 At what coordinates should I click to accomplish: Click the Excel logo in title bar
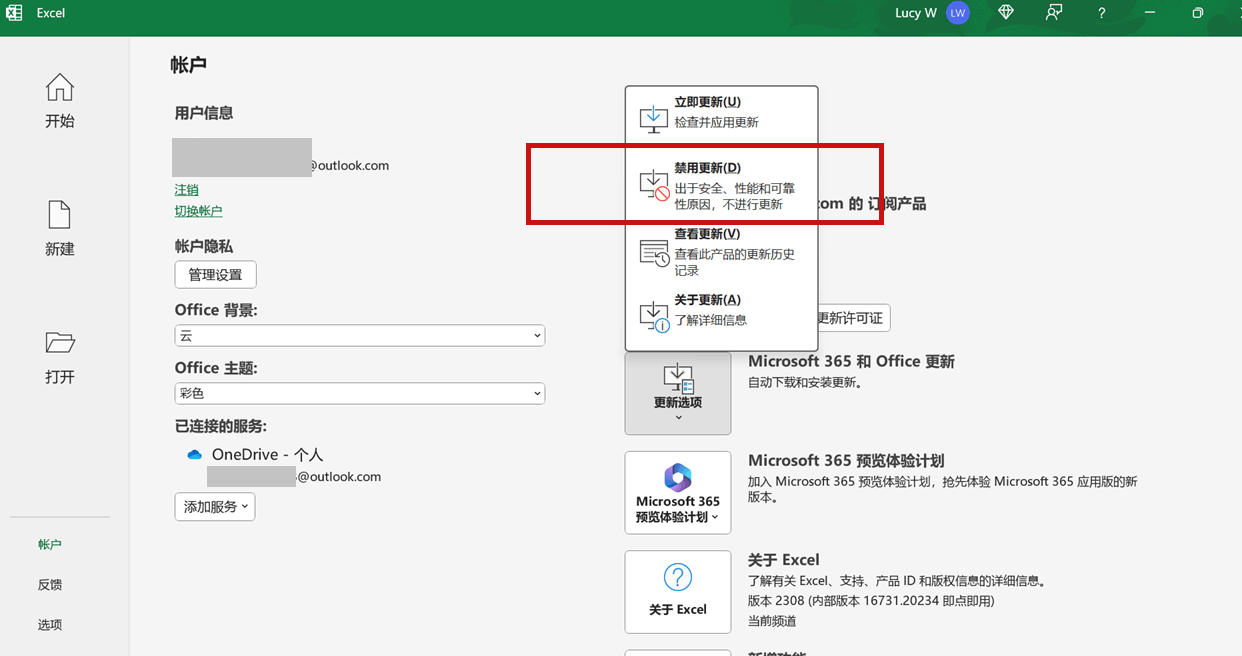point(15,13)
